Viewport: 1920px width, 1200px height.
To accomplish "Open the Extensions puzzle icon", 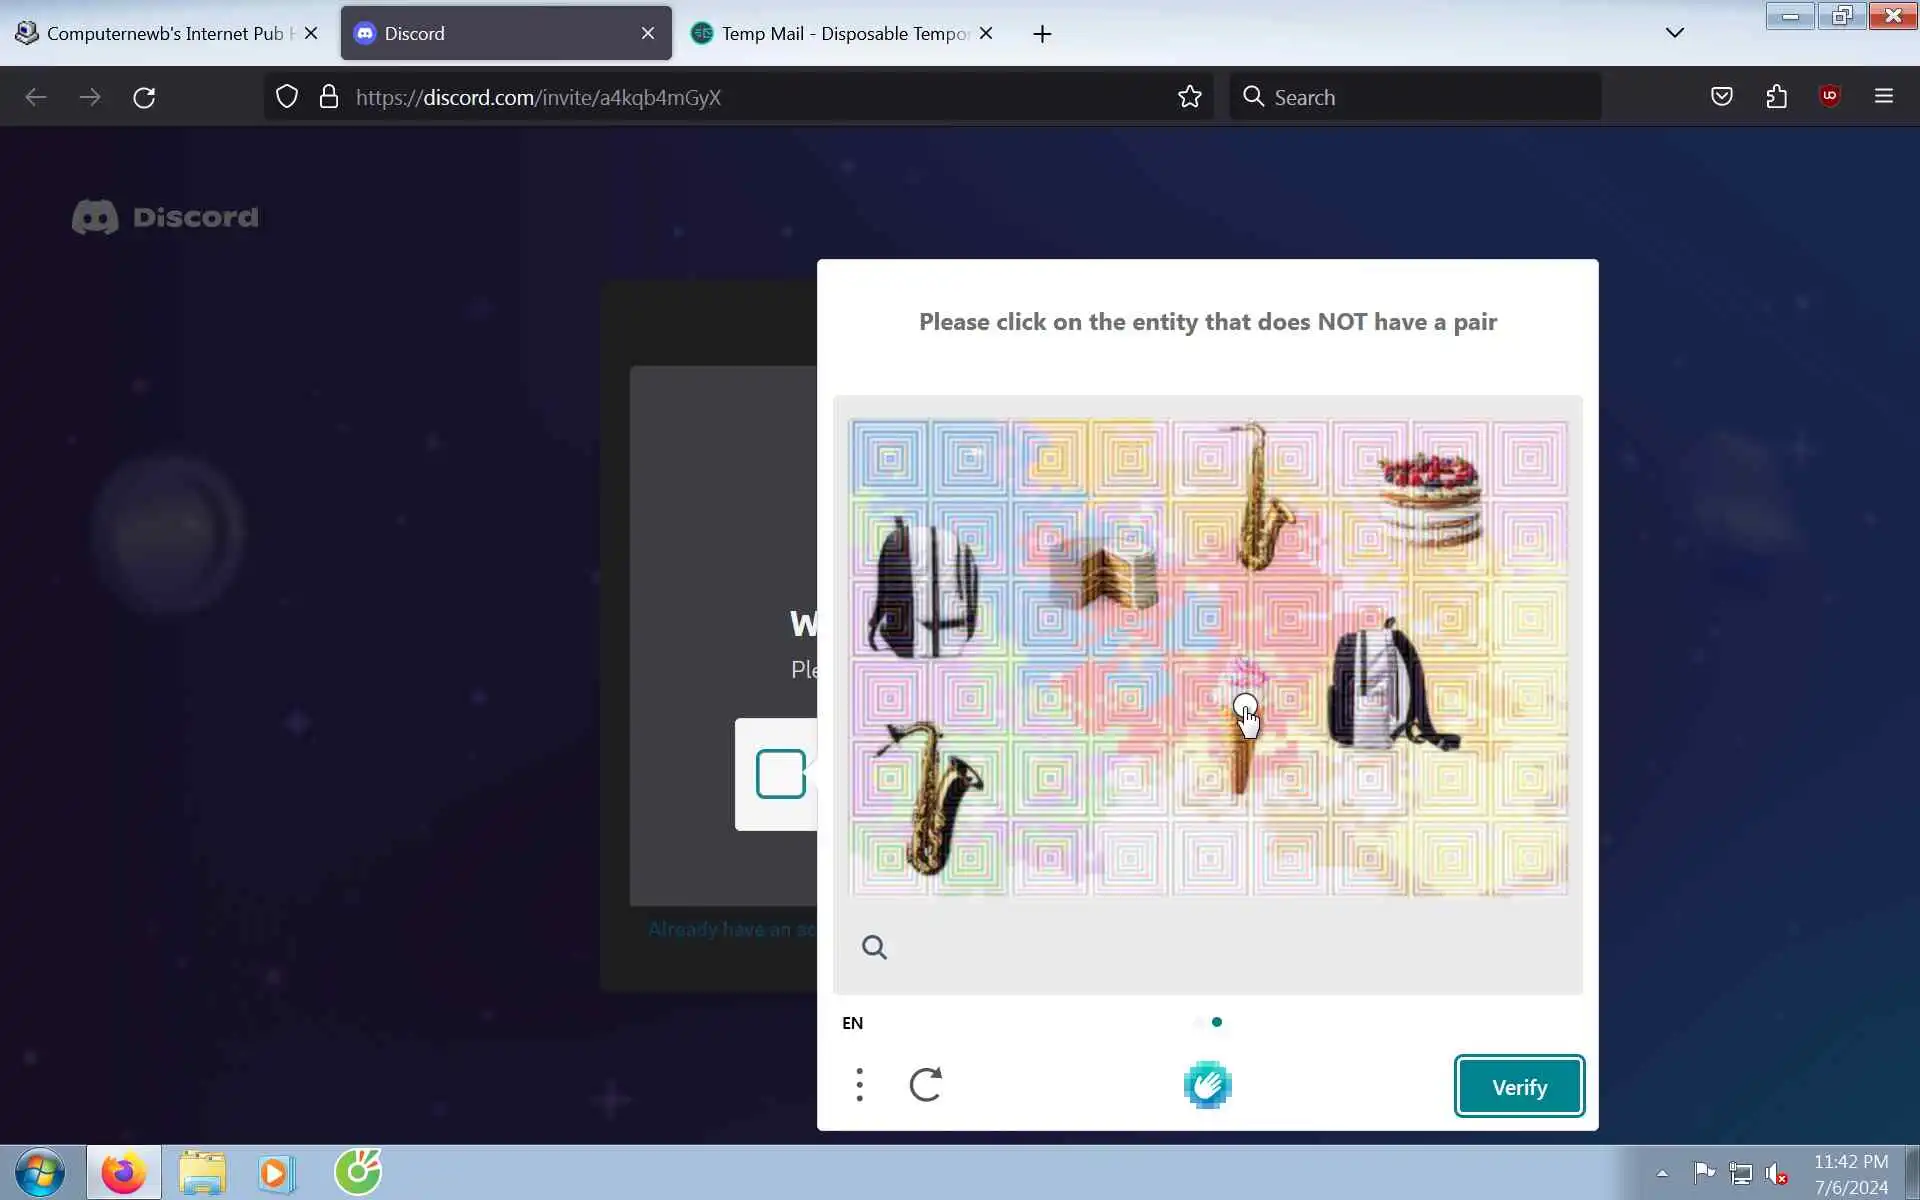I will click(1776, 97).
